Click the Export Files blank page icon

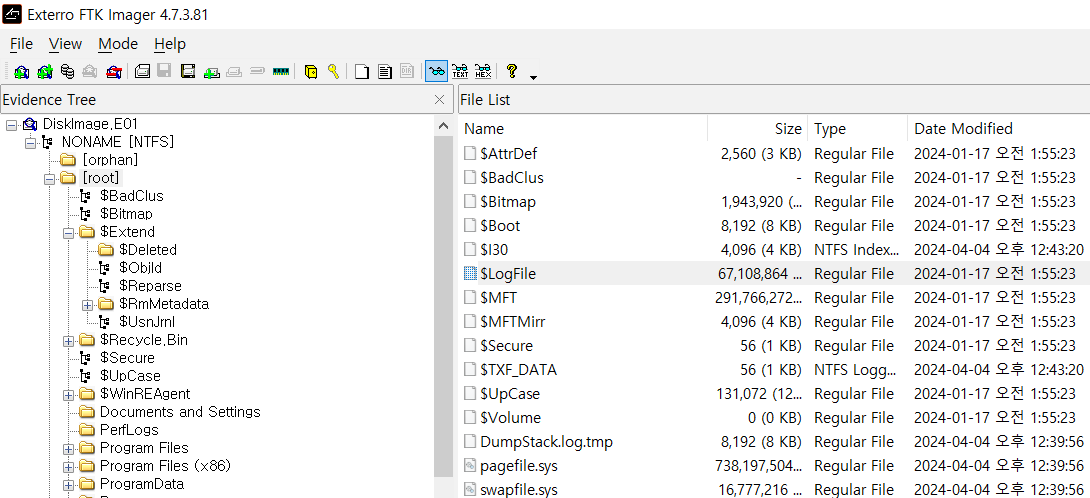coord(362,71)
